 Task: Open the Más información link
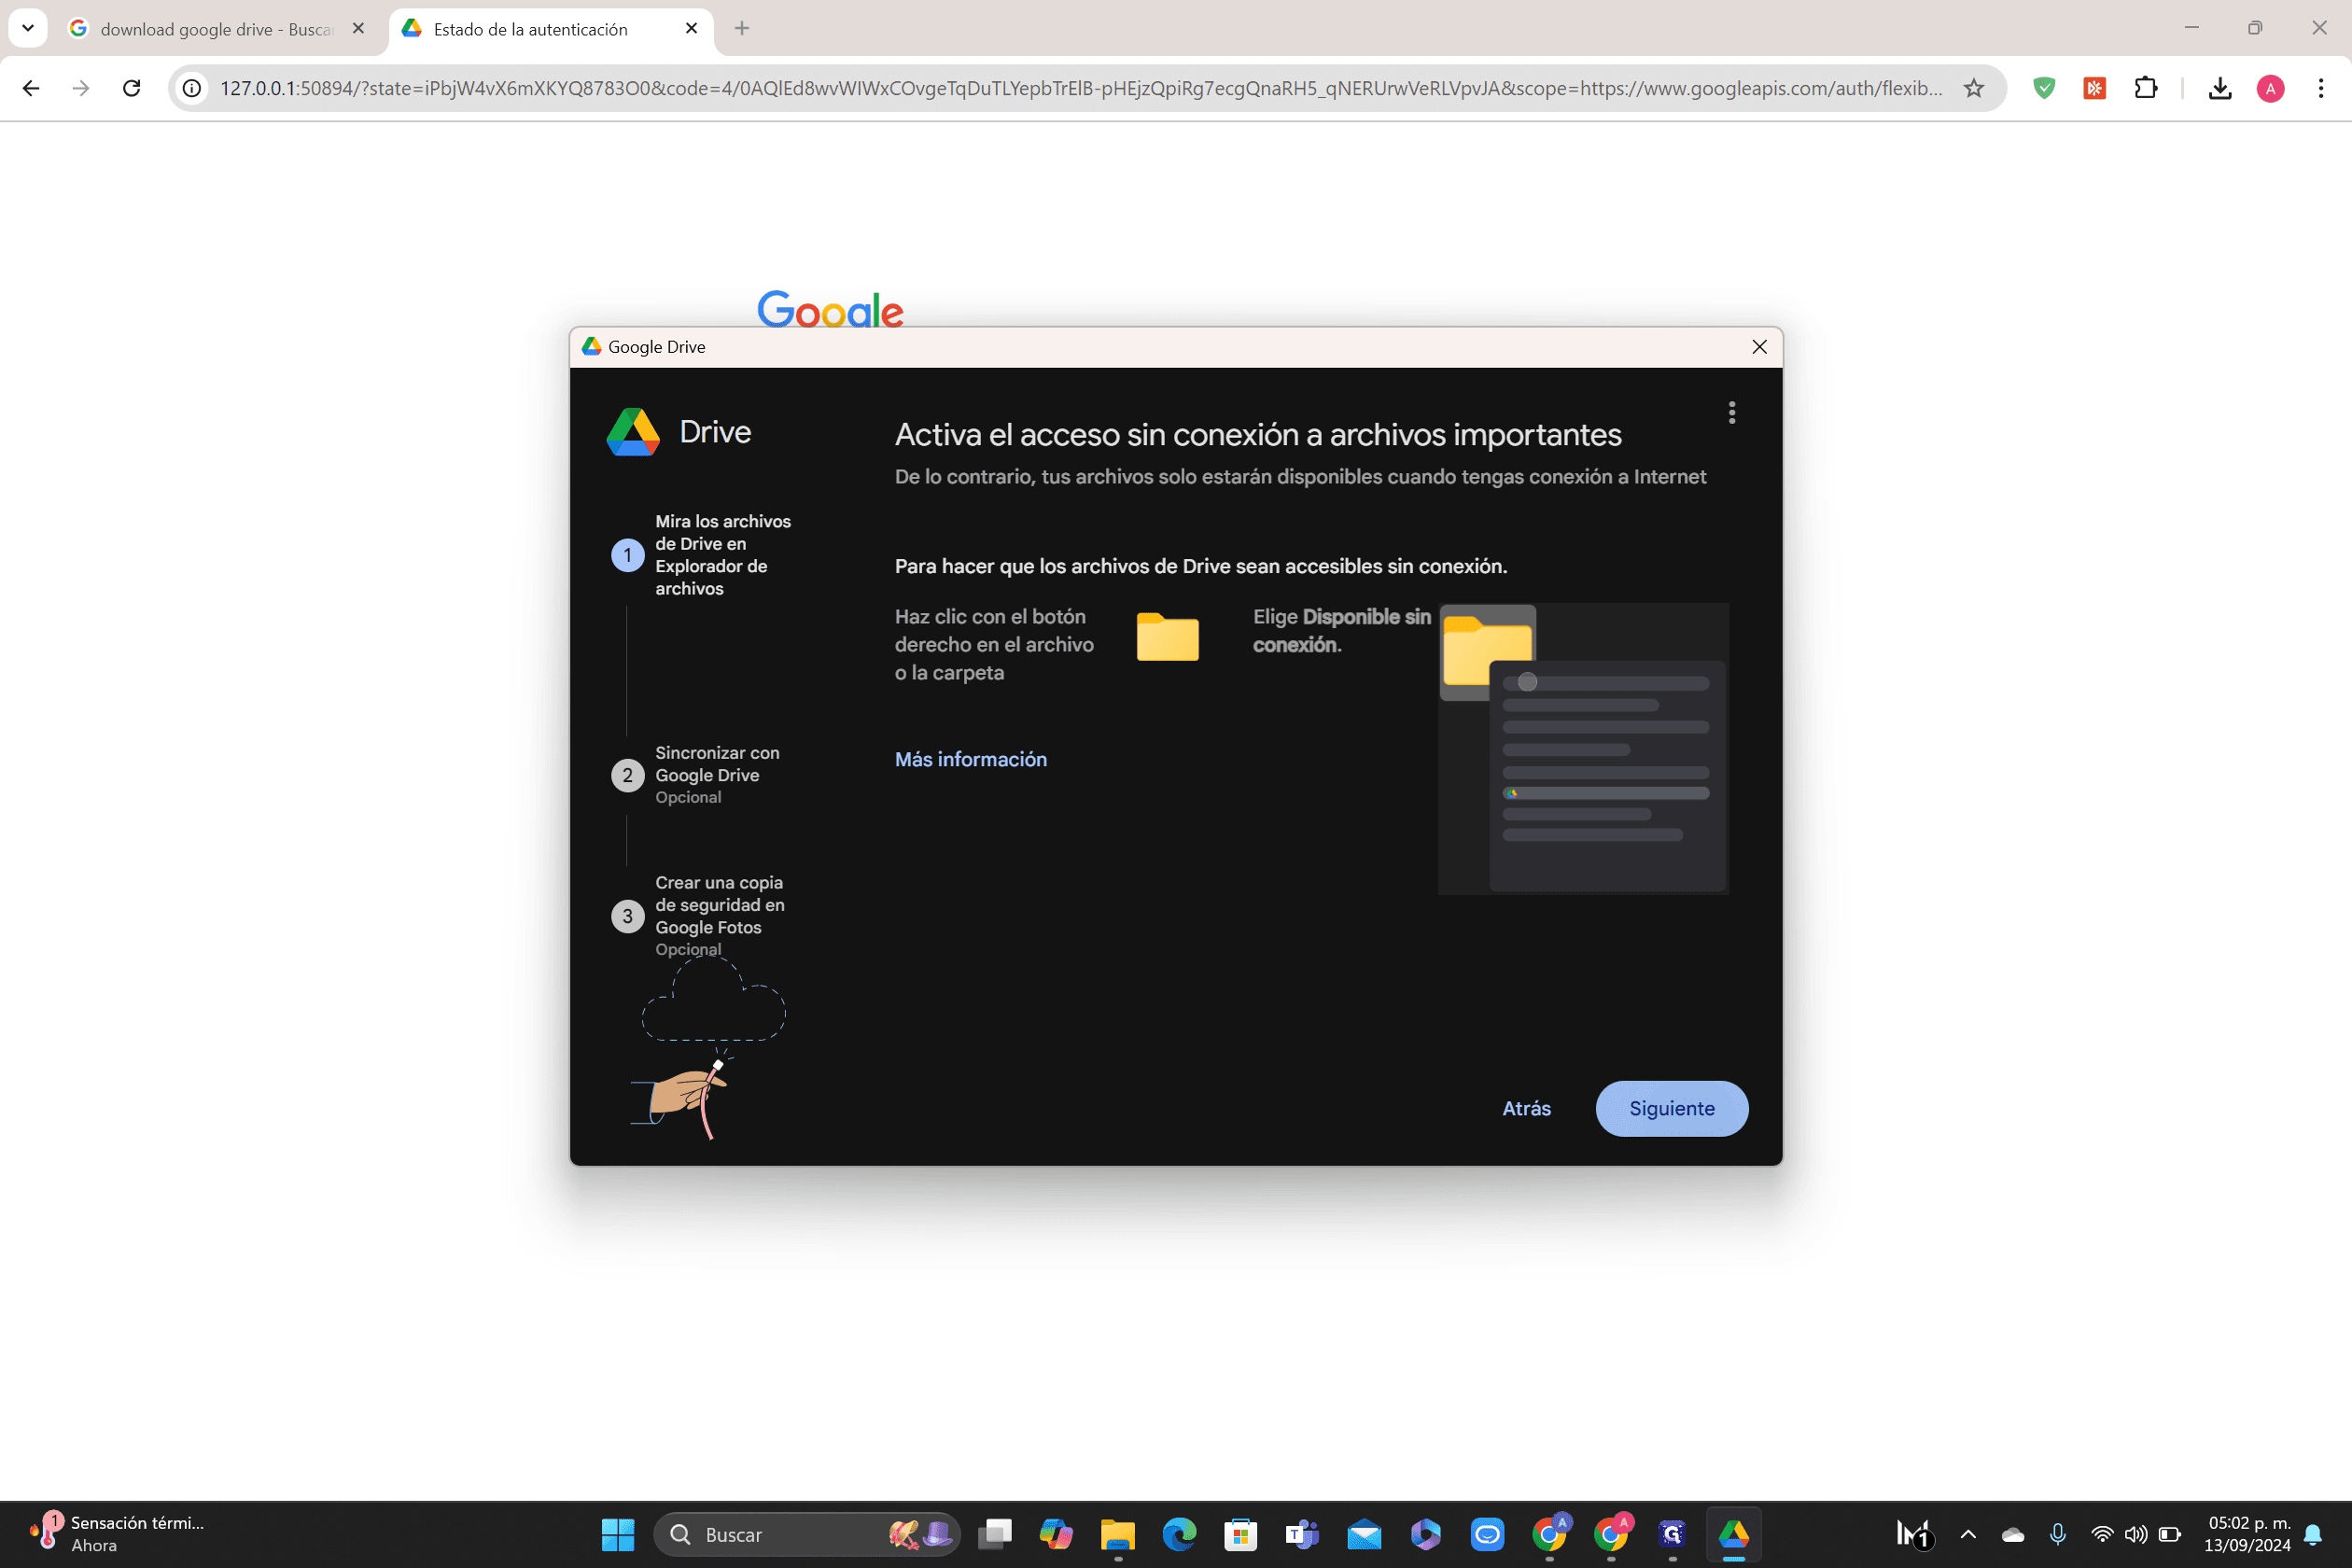pos(970,759)
